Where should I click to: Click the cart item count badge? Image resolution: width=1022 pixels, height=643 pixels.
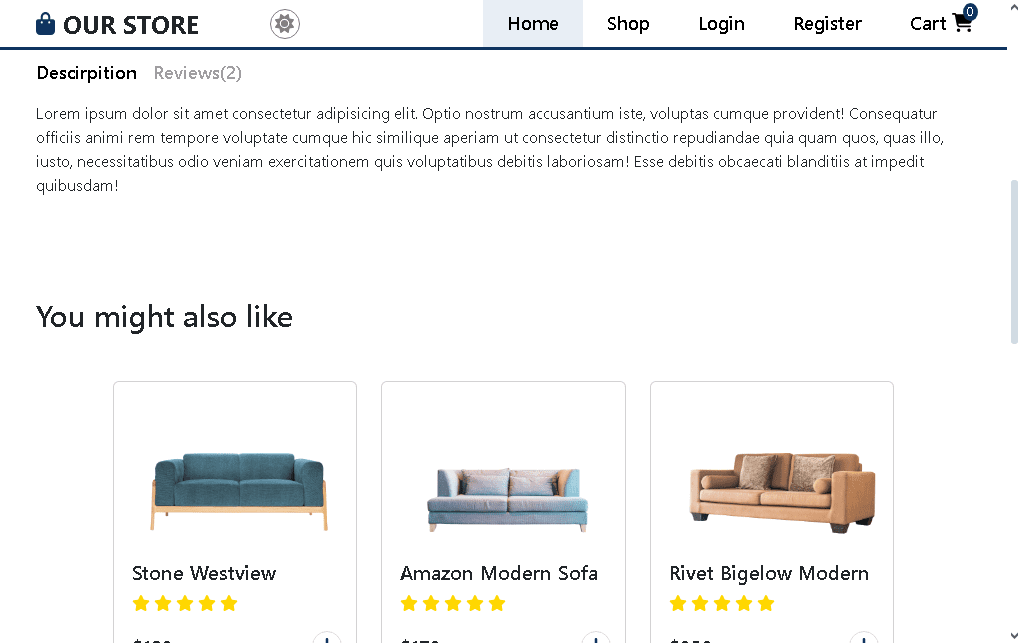(970, 12)
